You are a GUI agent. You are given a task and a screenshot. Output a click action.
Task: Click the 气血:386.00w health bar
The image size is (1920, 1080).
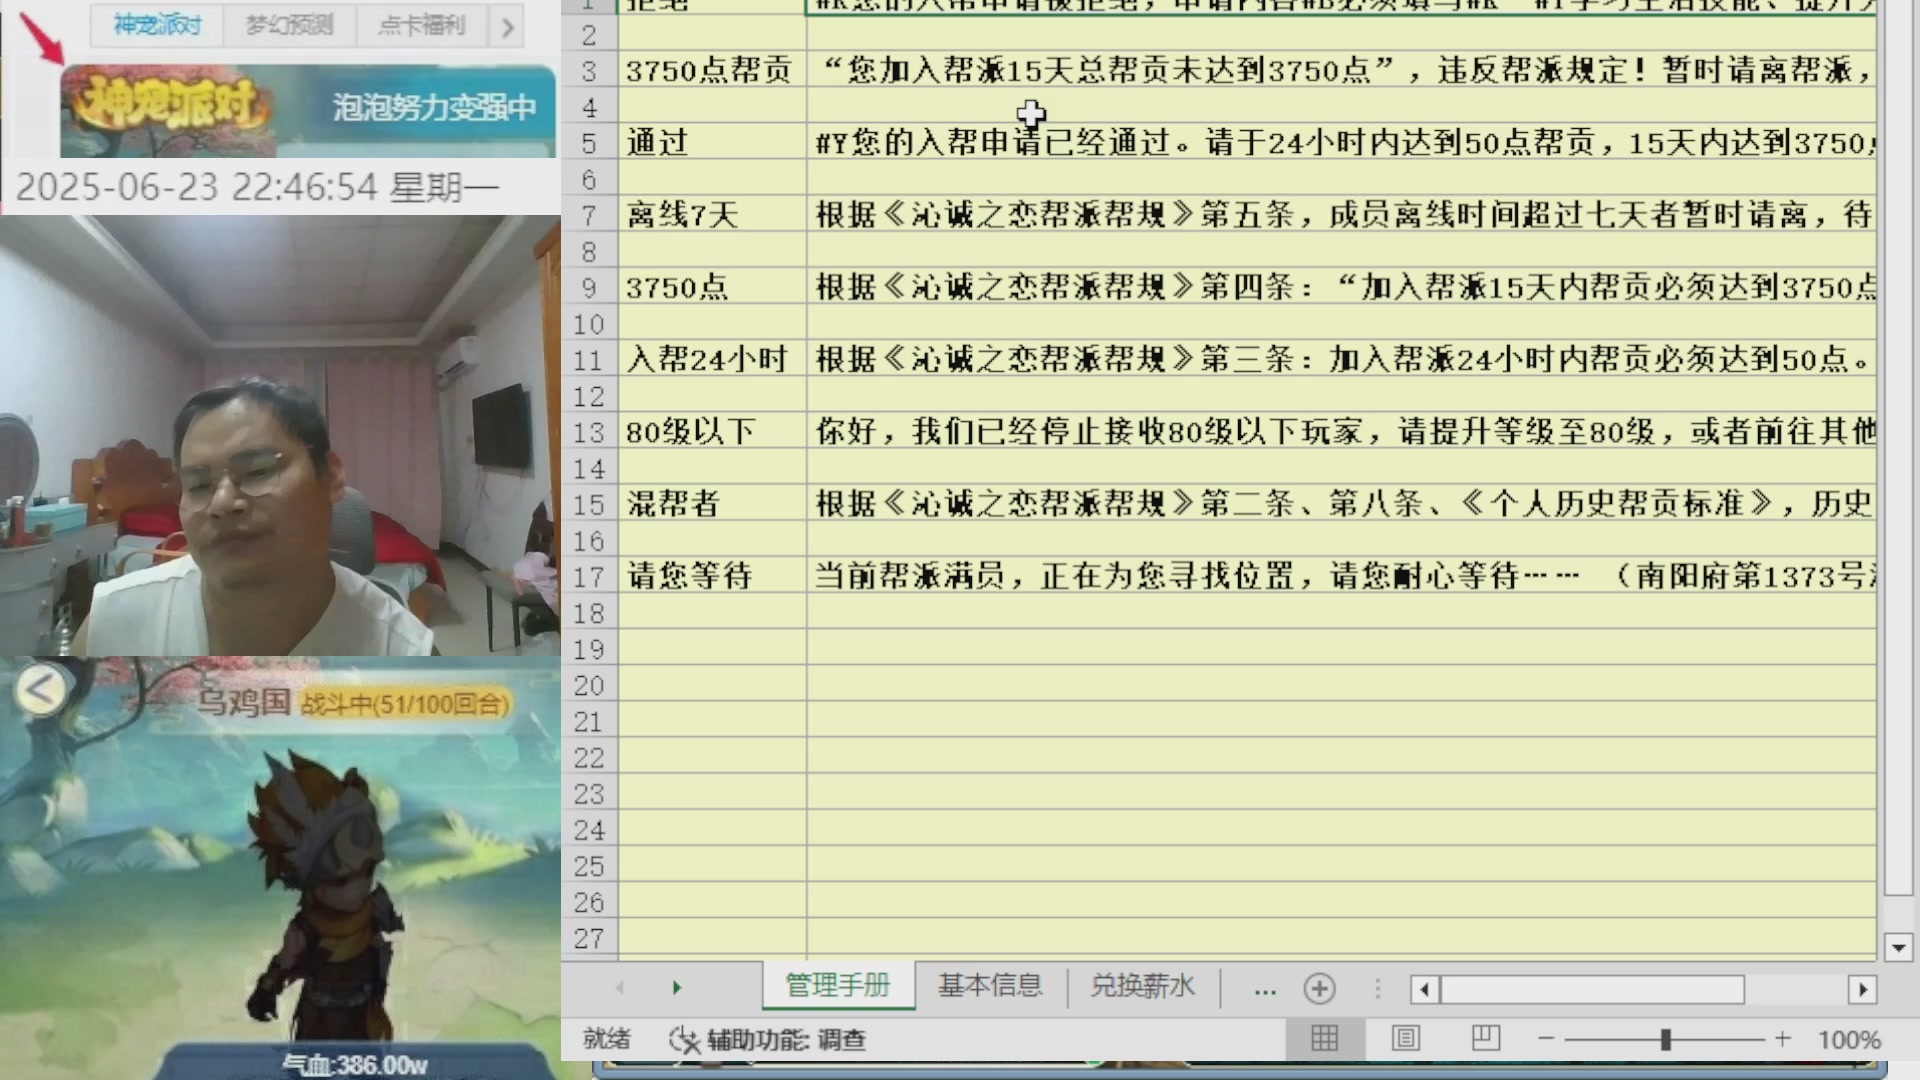click(x=355, y=1064)
